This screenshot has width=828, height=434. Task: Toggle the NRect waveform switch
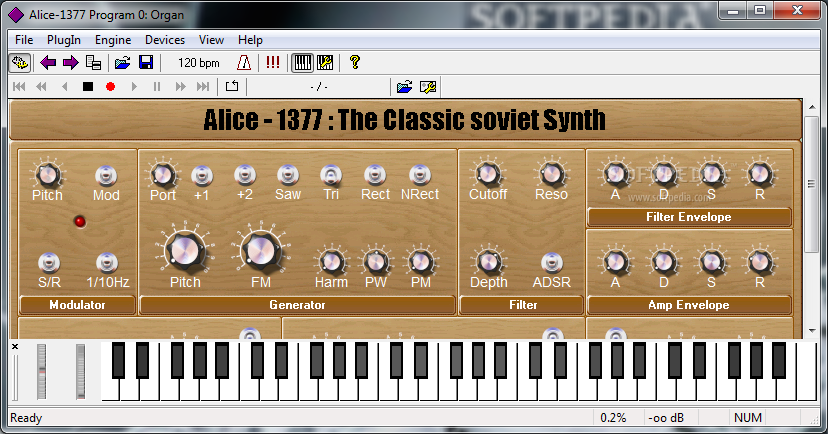point(420,175)
